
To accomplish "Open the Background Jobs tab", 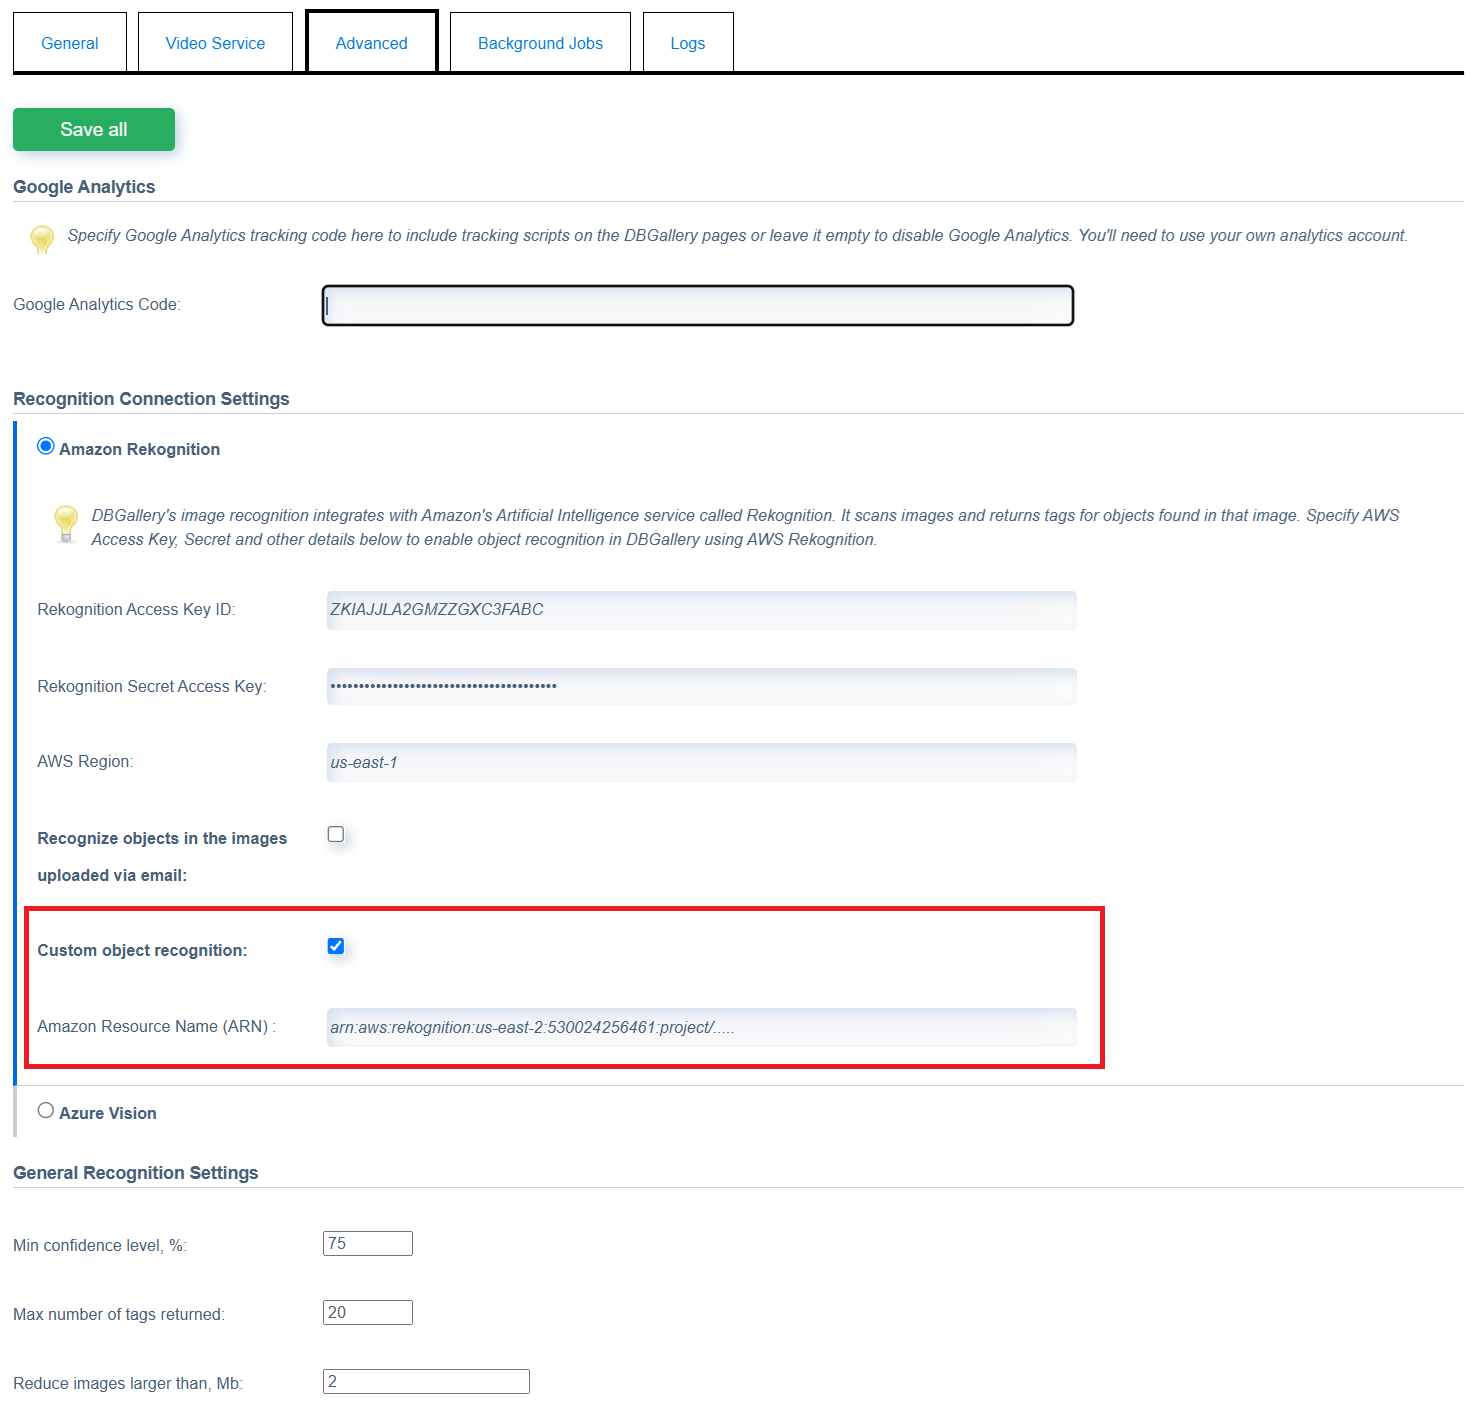I will 540,43.
